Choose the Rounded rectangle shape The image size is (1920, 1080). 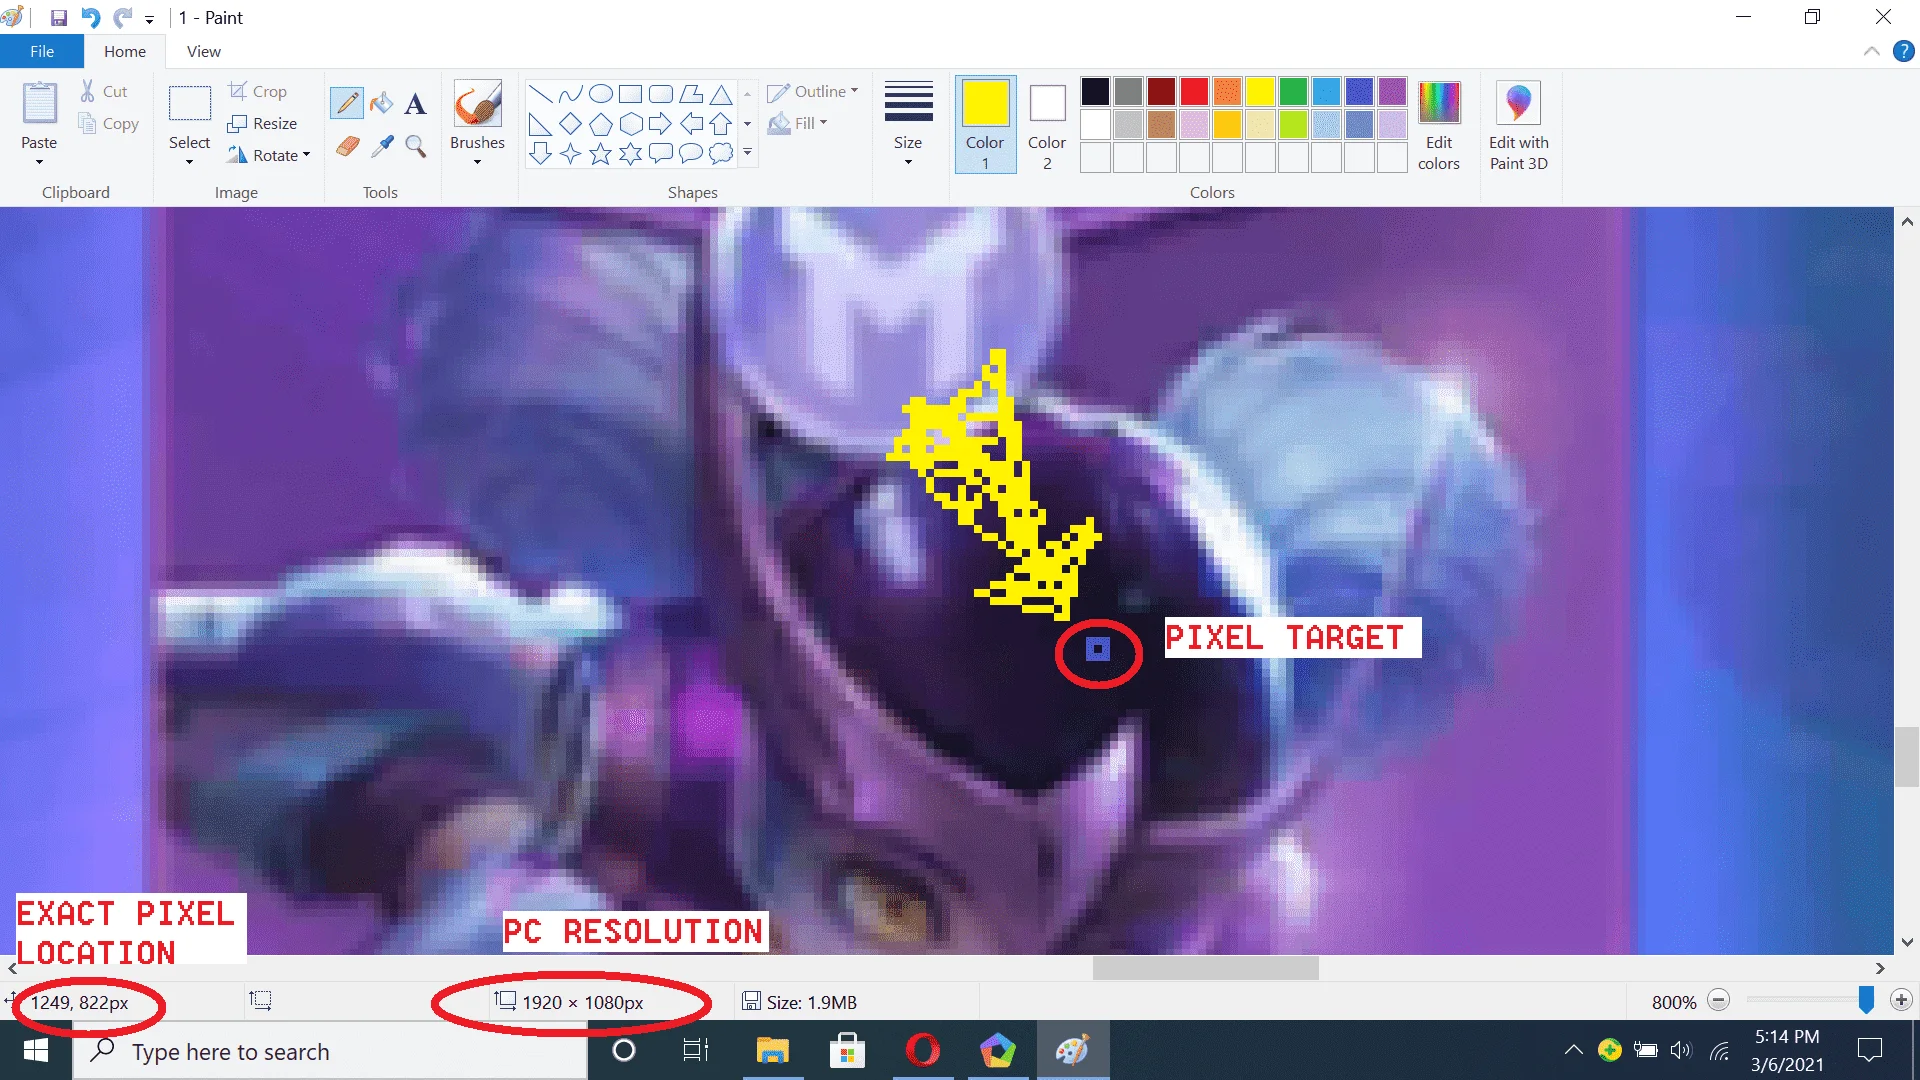(x=660, y=94)
